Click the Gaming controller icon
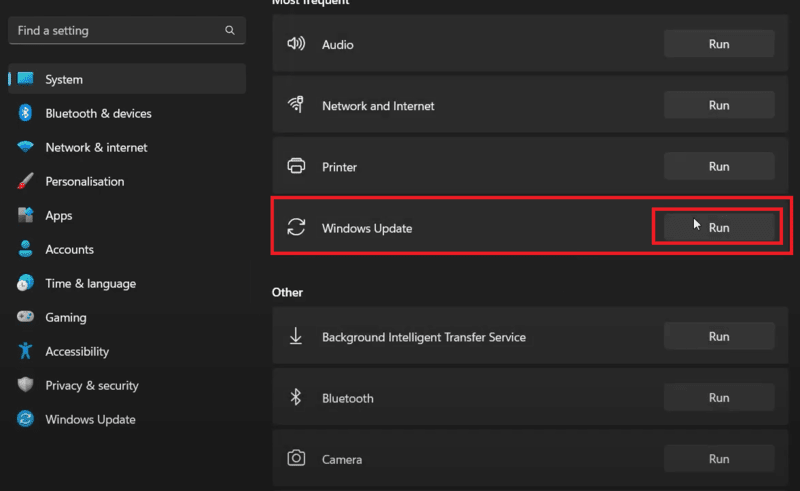The height and width of the screenshot is (491, 800). tap(25, 316)
